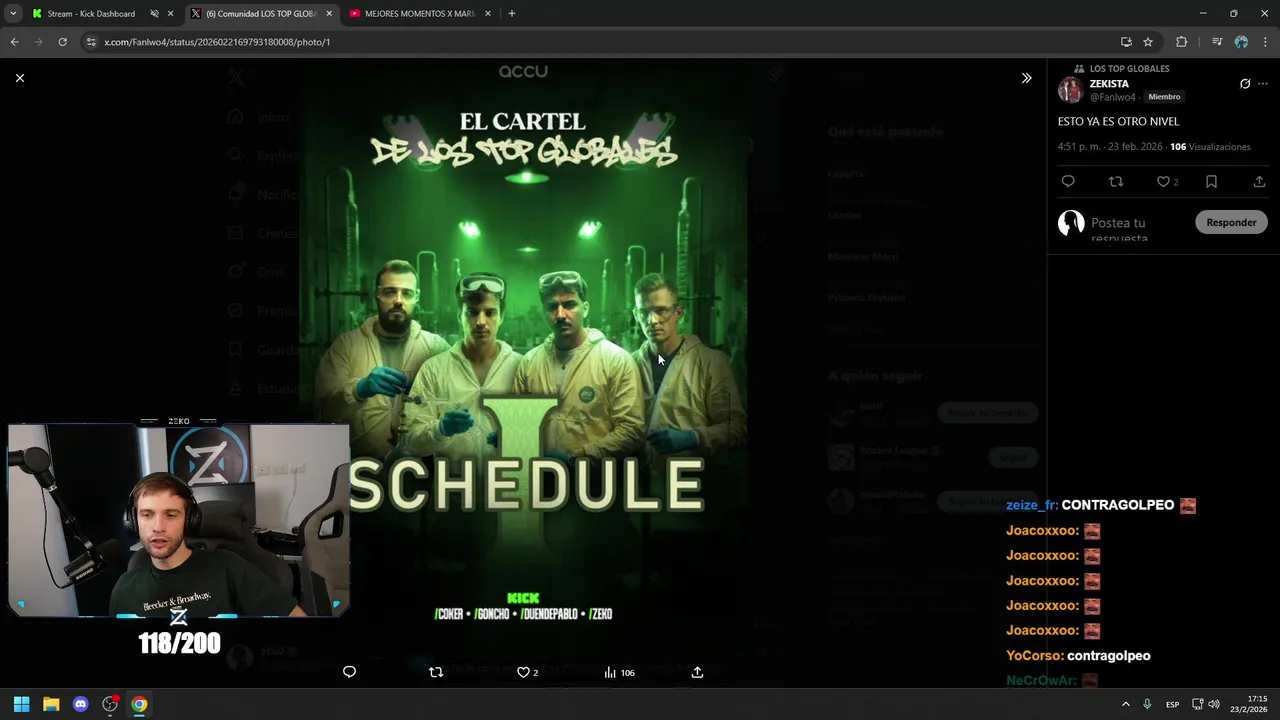Open Chrome from the taskbar
Viewport: 1280px width, 720px height.
pos(139,704)
